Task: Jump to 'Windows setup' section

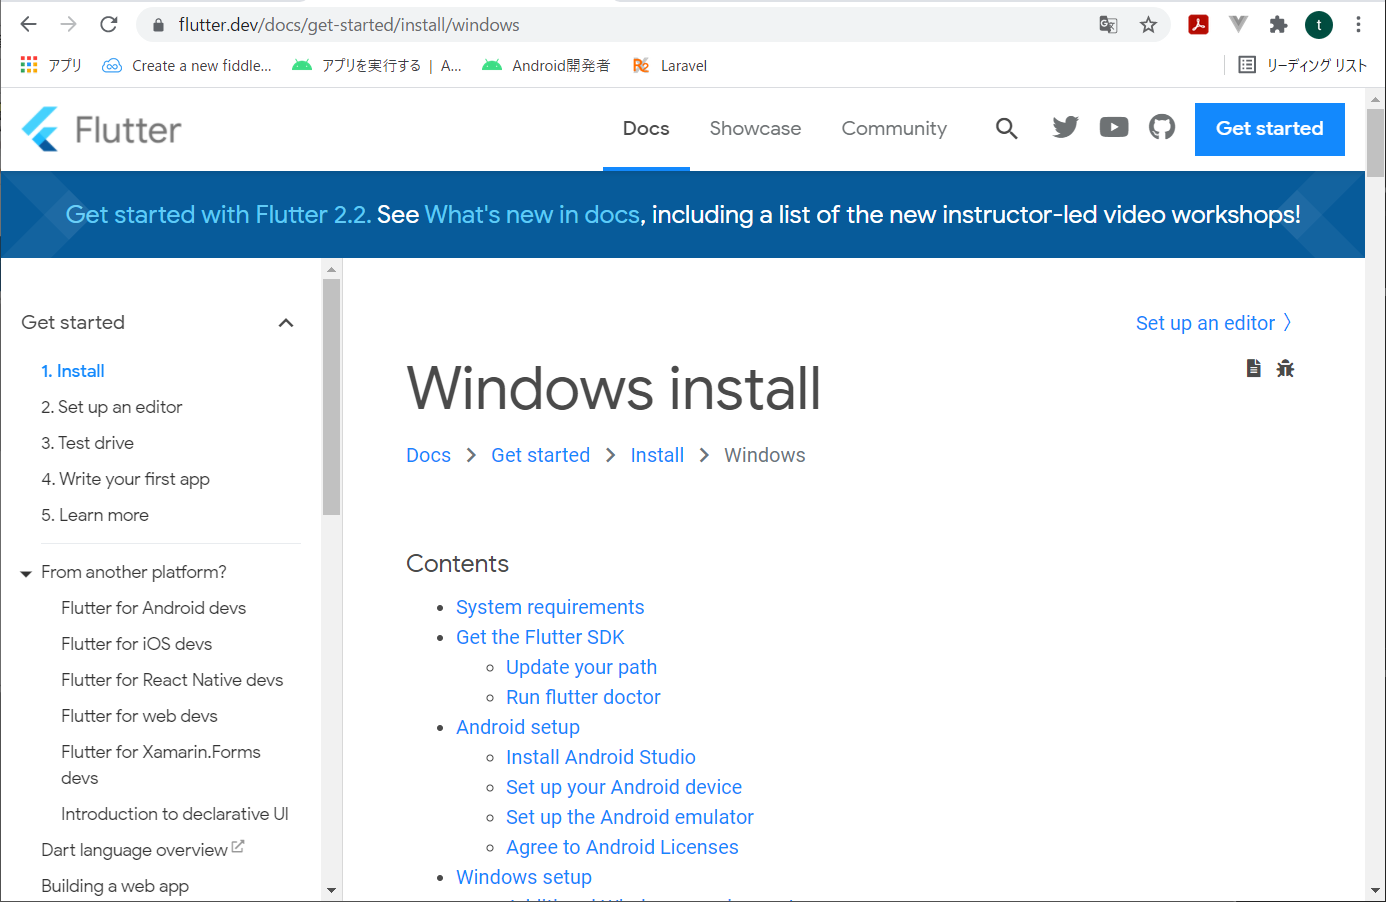Action: [524, 877]
